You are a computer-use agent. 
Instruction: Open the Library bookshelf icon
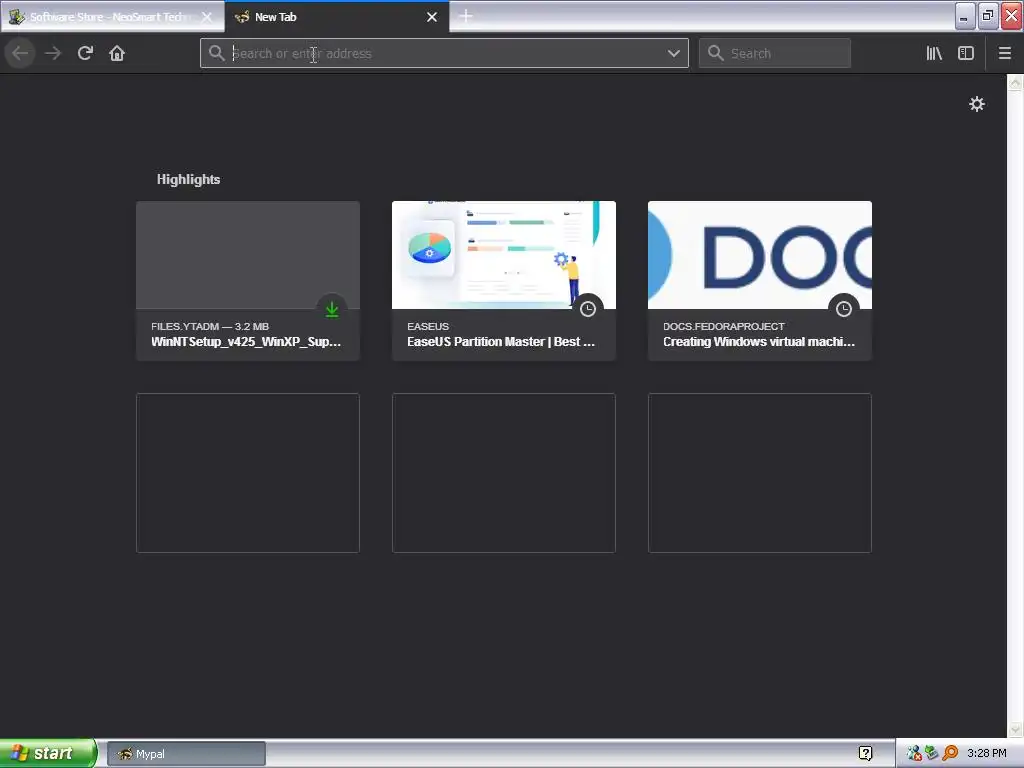click(x=934, y=53)
